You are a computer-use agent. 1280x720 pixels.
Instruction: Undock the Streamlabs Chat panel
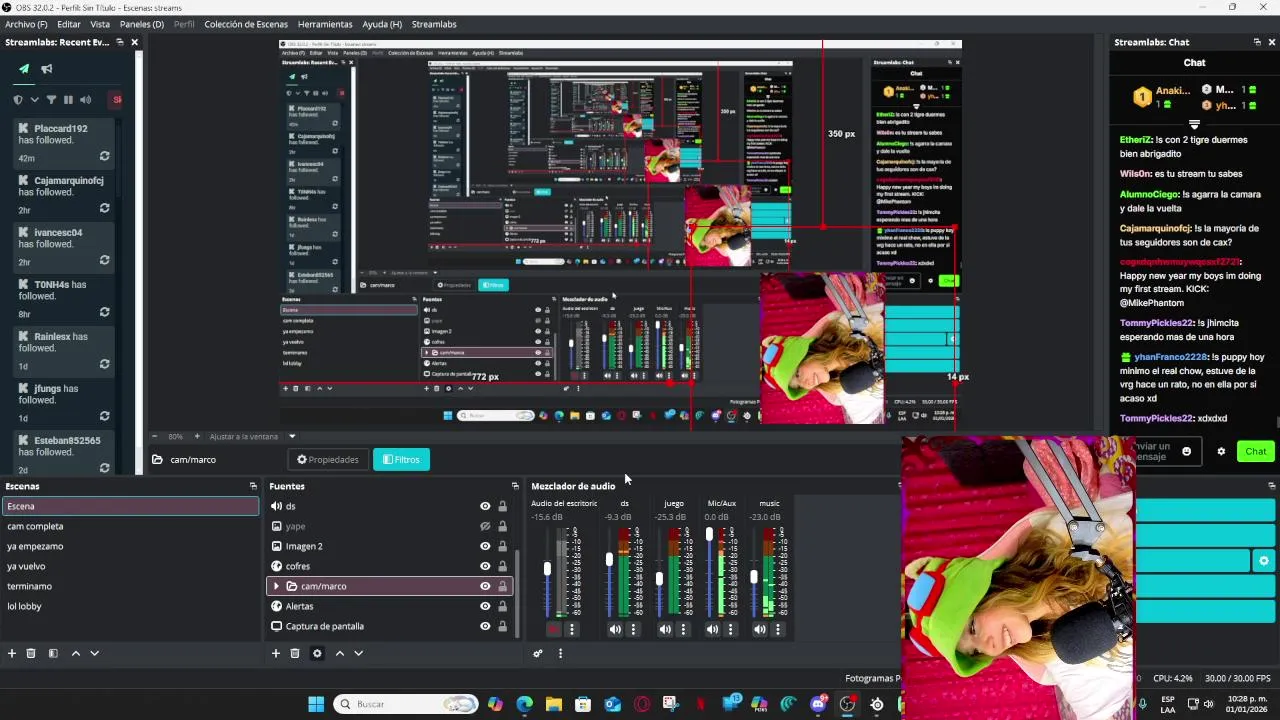click(1257, 42)
